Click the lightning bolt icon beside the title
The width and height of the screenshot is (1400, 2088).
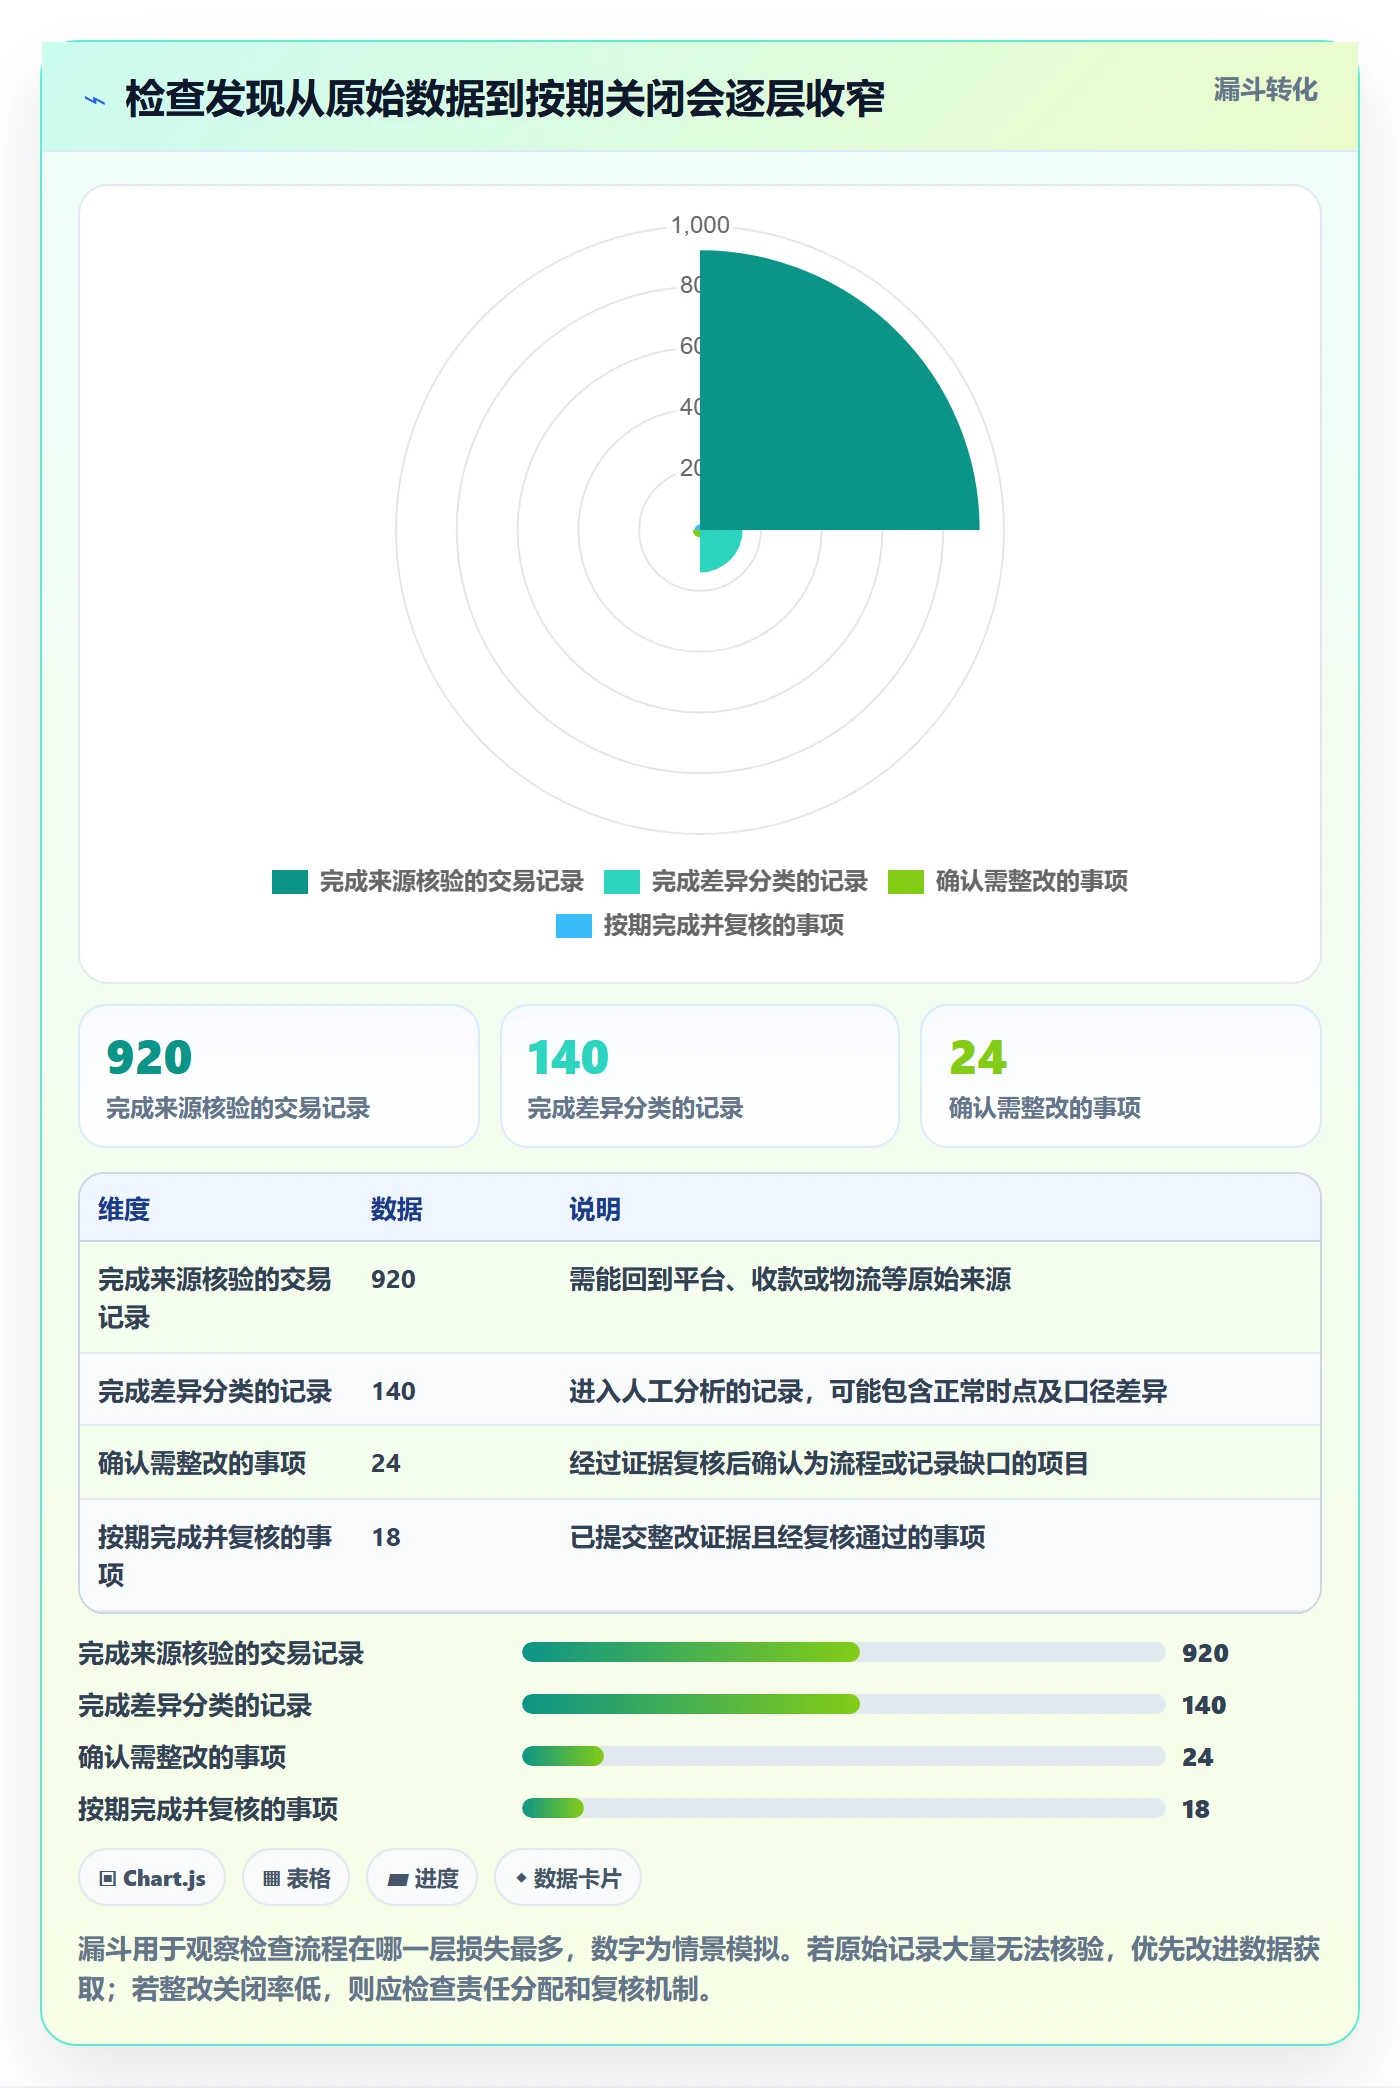pyautogui.click(x=95, y=100)
